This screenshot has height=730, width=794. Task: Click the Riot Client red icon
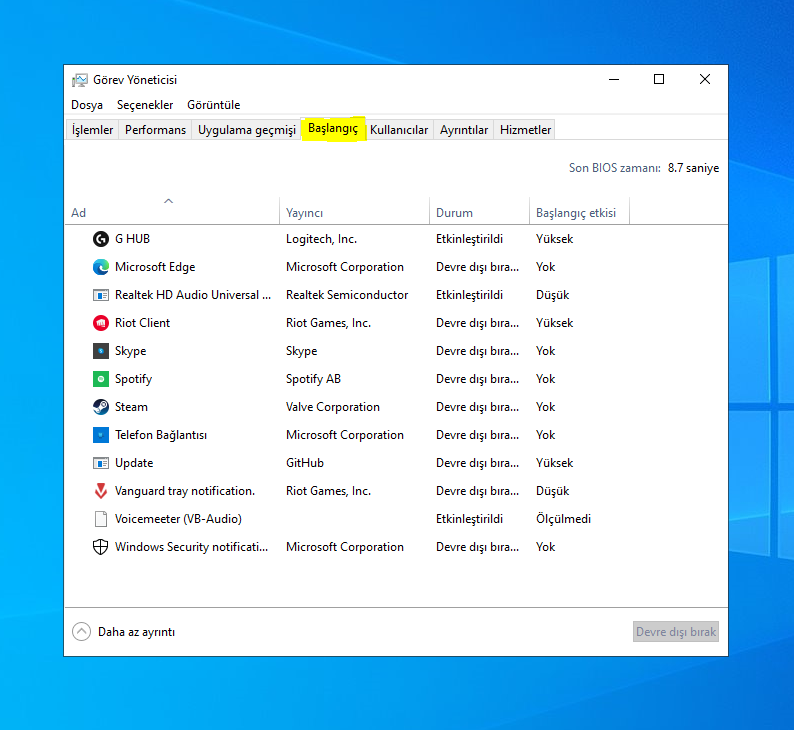click(x=101, y=322)
